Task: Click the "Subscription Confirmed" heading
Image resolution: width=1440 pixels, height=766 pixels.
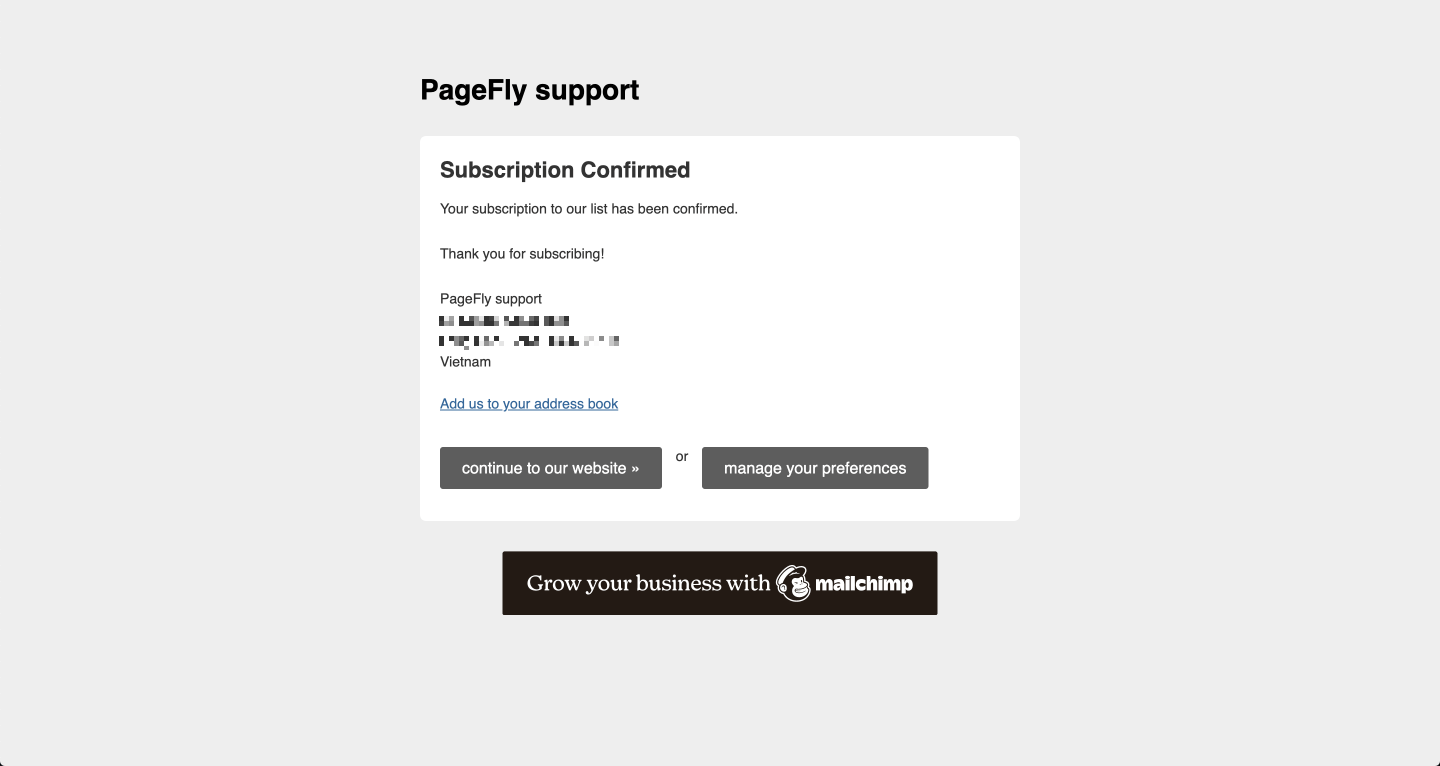Action: coord(565,170)
